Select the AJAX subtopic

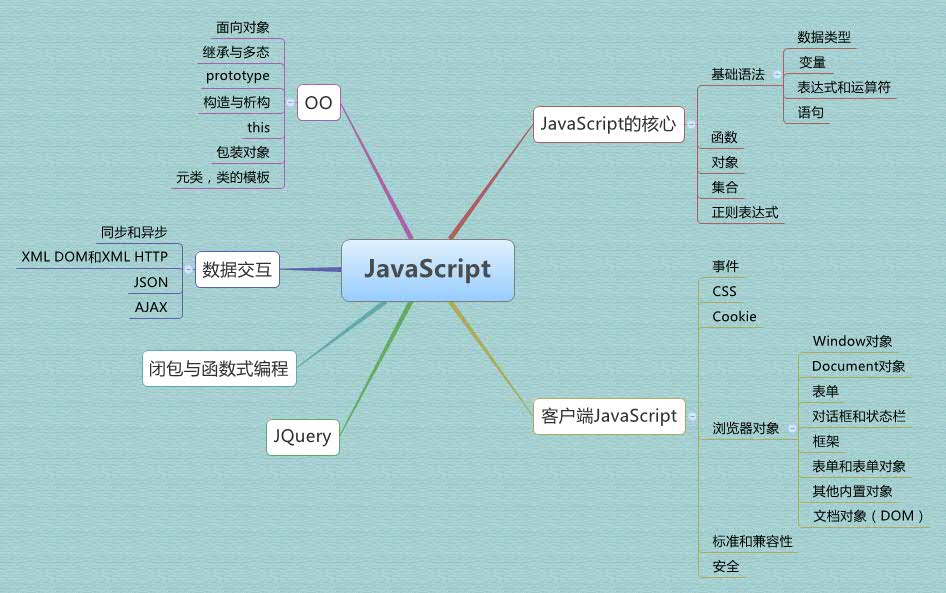tap(152, 307)
